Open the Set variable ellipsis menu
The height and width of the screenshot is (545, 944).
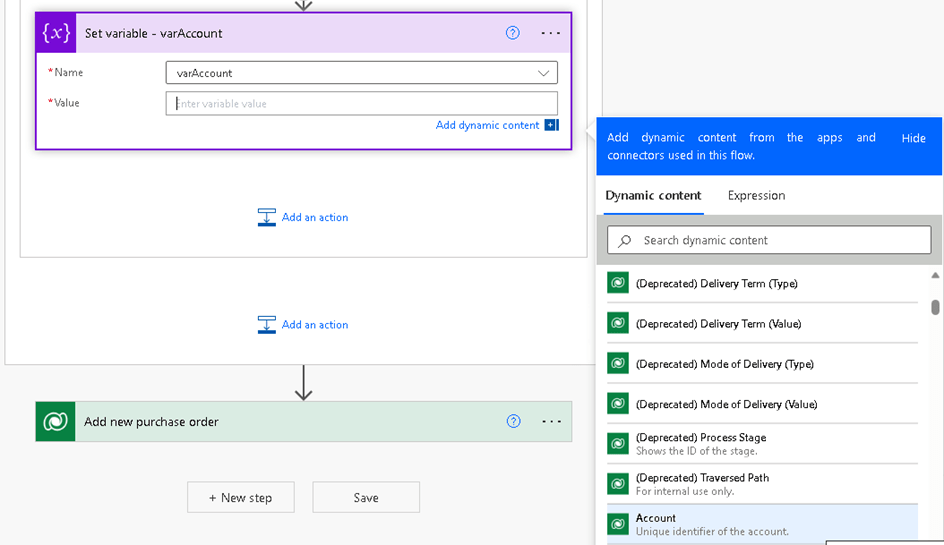(x=551, y=33)
